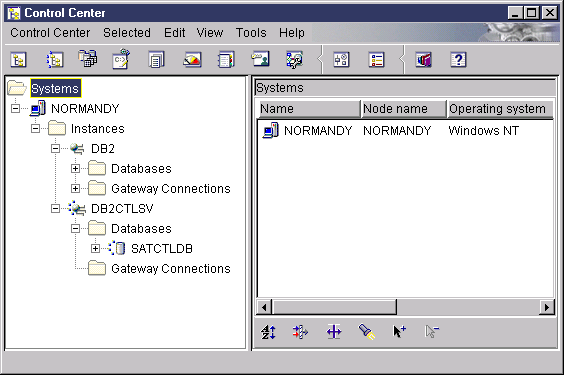Select the Instances tree label
The width and height of the screenshot is (564, 376).
coord(97,128)
